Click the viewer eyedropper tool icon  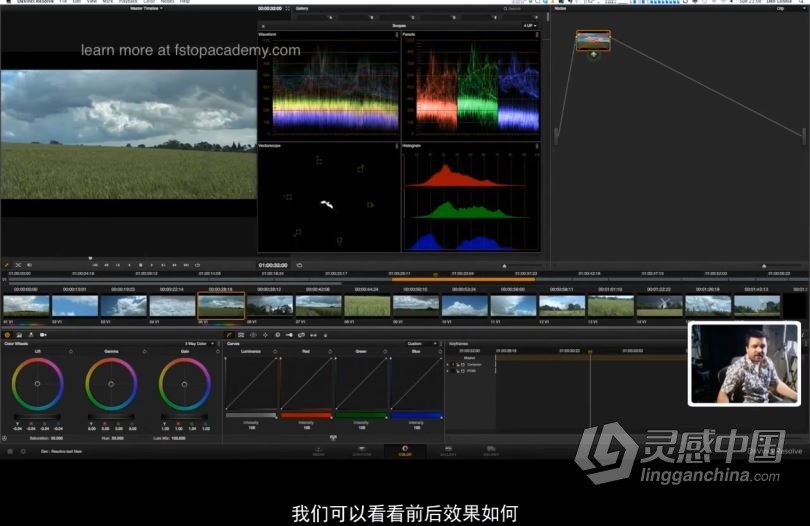pos(7,265)
